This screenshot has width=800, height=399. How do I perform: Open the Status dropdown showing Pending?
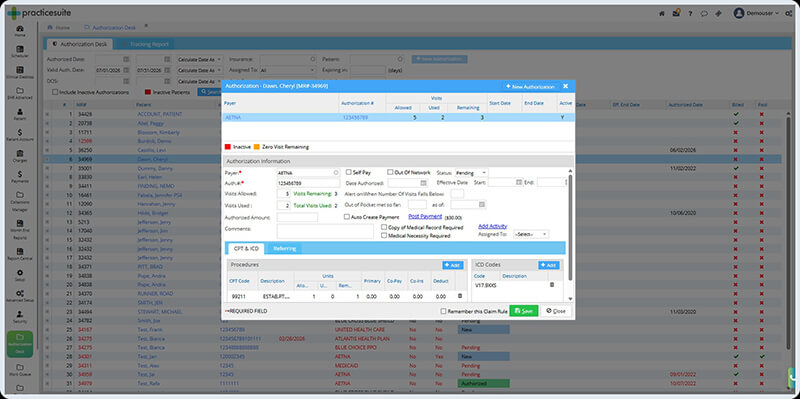[471, 173]
